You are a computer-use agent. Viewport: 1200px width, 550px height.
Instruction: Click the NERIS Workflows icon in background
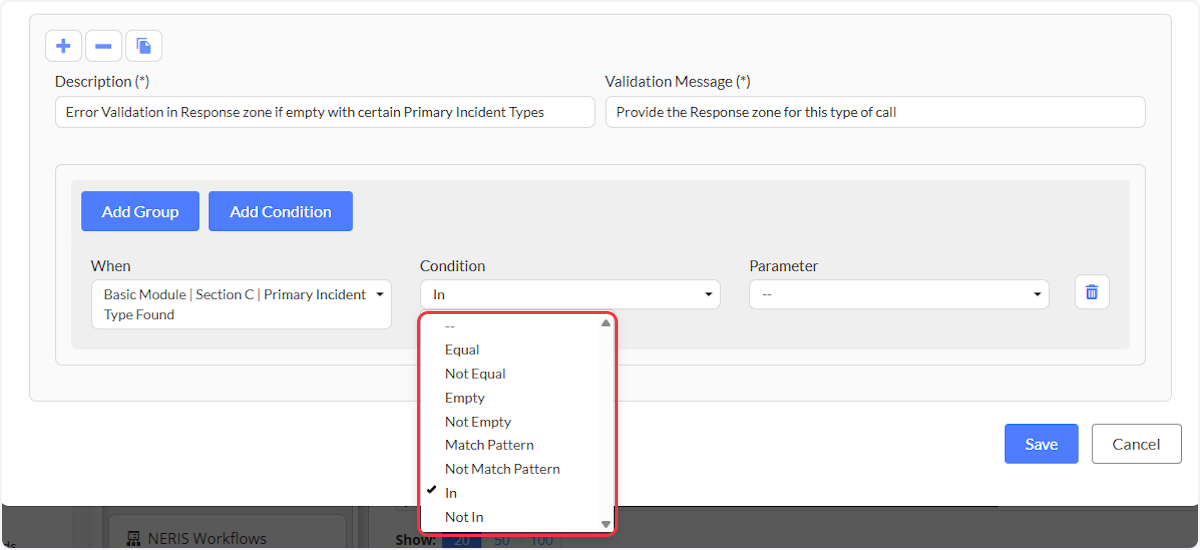(133, 538)
